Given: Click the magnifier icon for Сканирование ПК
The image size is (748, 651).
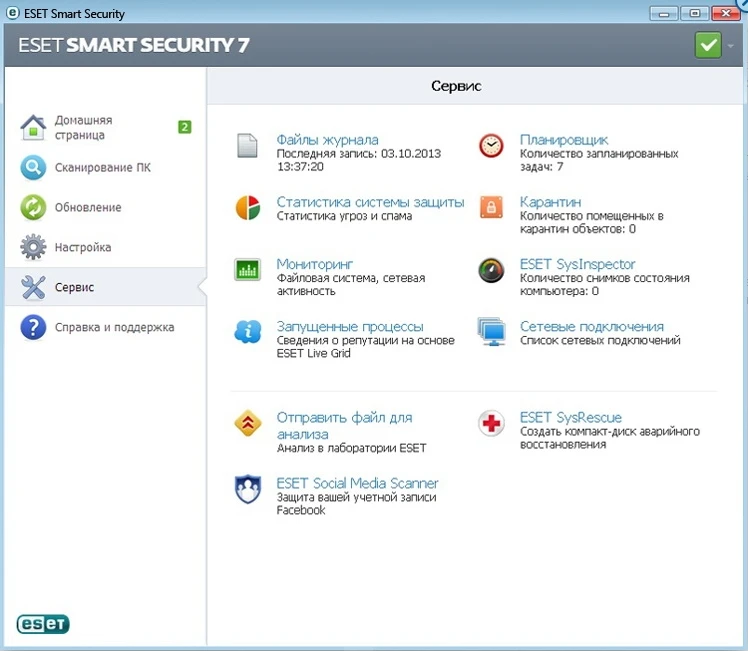Looking at the screenshot, I should tap(33, 167).
